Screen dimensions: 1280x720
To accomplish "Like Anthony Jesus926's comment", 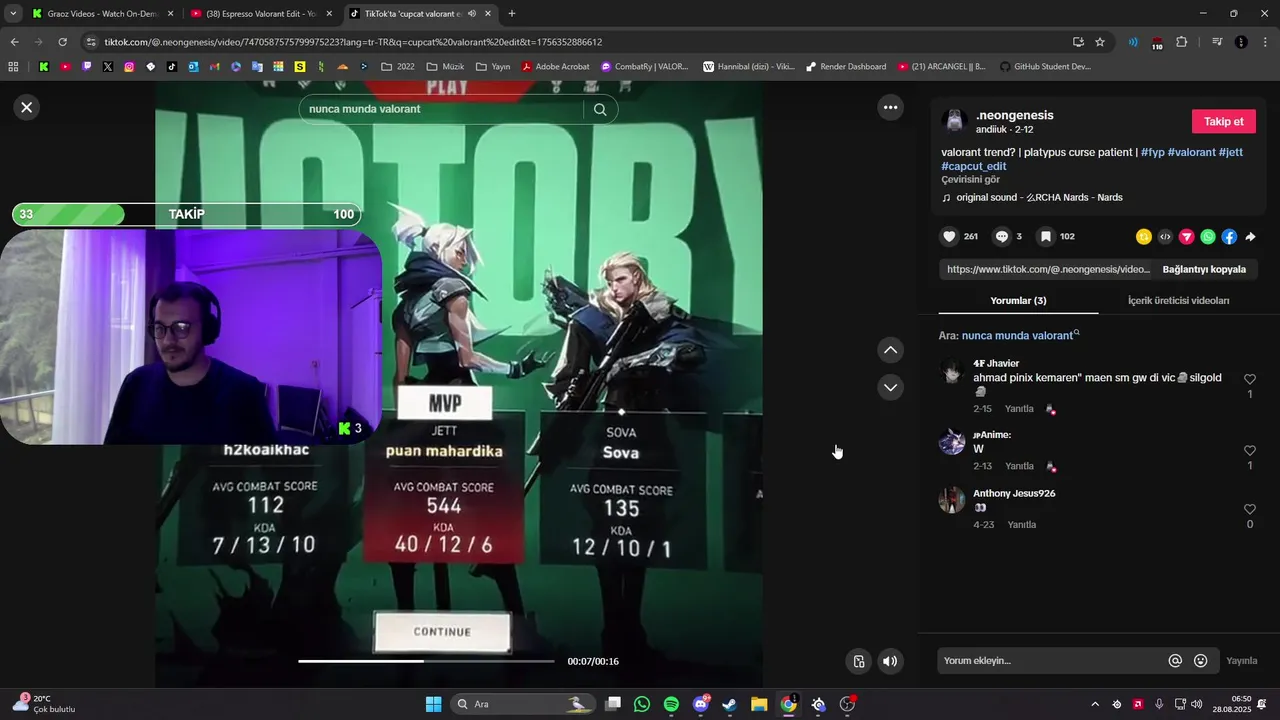I will (1249, 509).
